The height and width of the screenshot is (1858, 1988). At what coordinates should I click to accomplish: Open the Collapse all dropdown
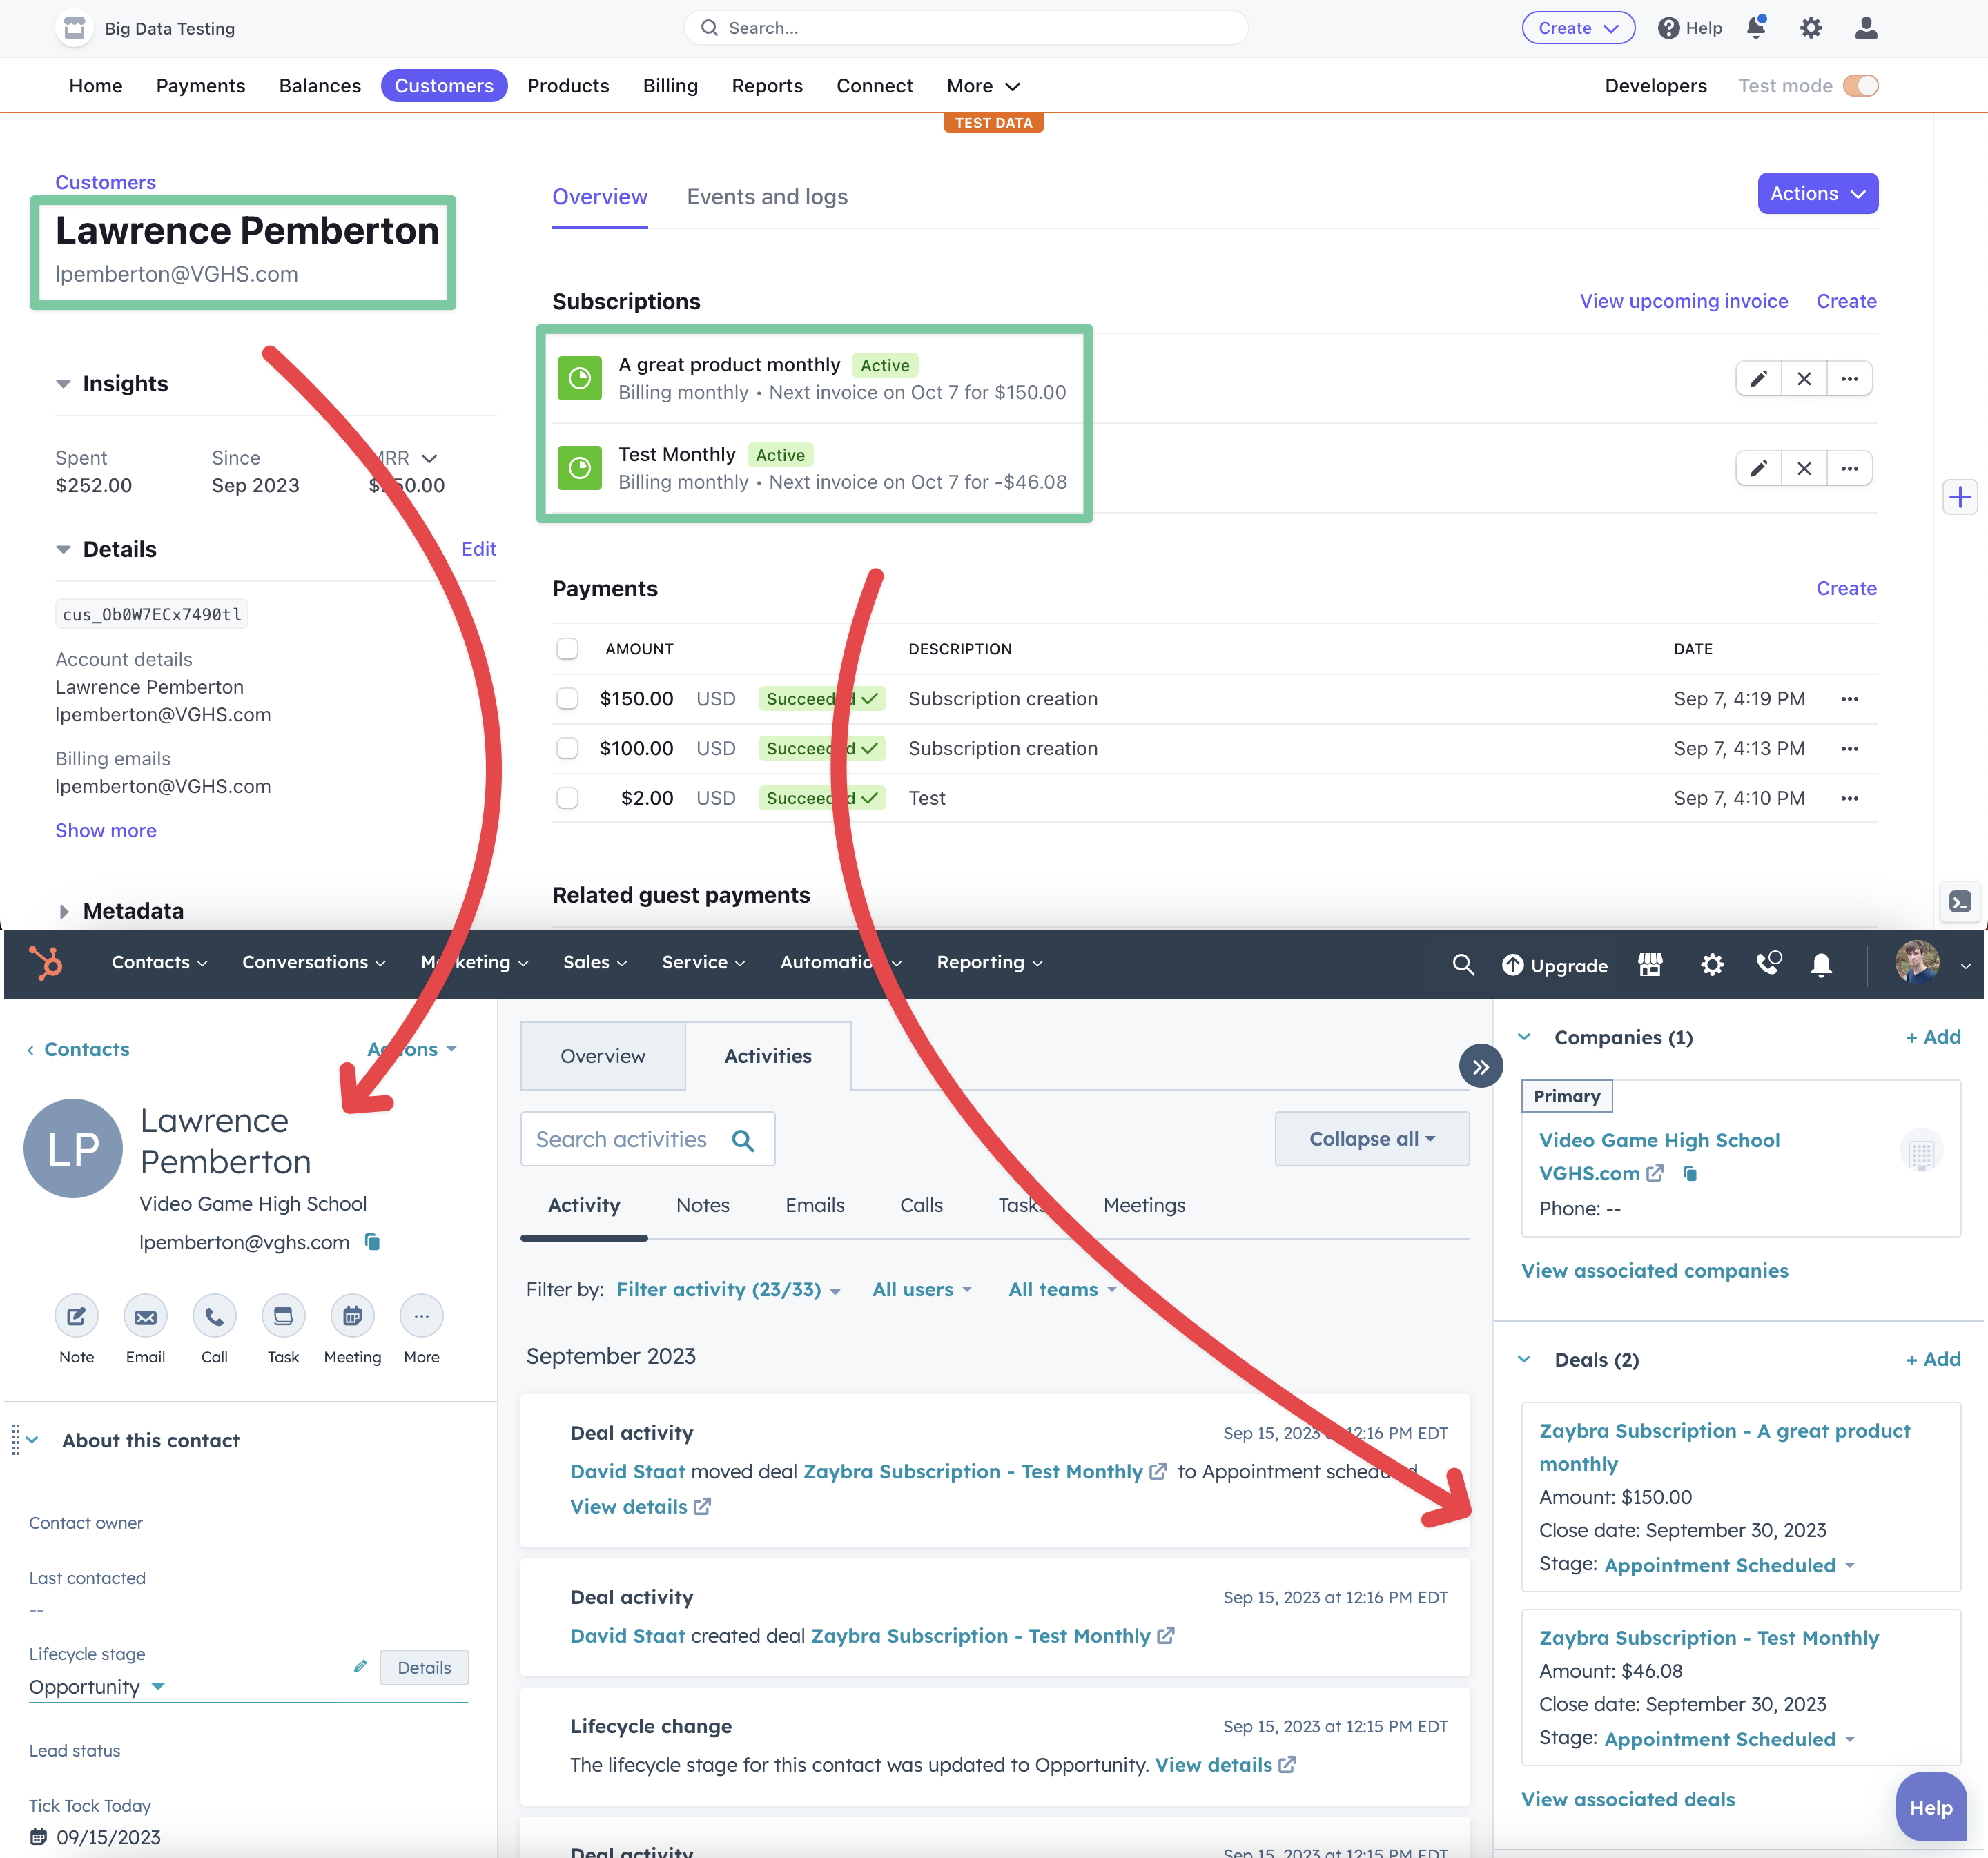pos(1372,1139)
